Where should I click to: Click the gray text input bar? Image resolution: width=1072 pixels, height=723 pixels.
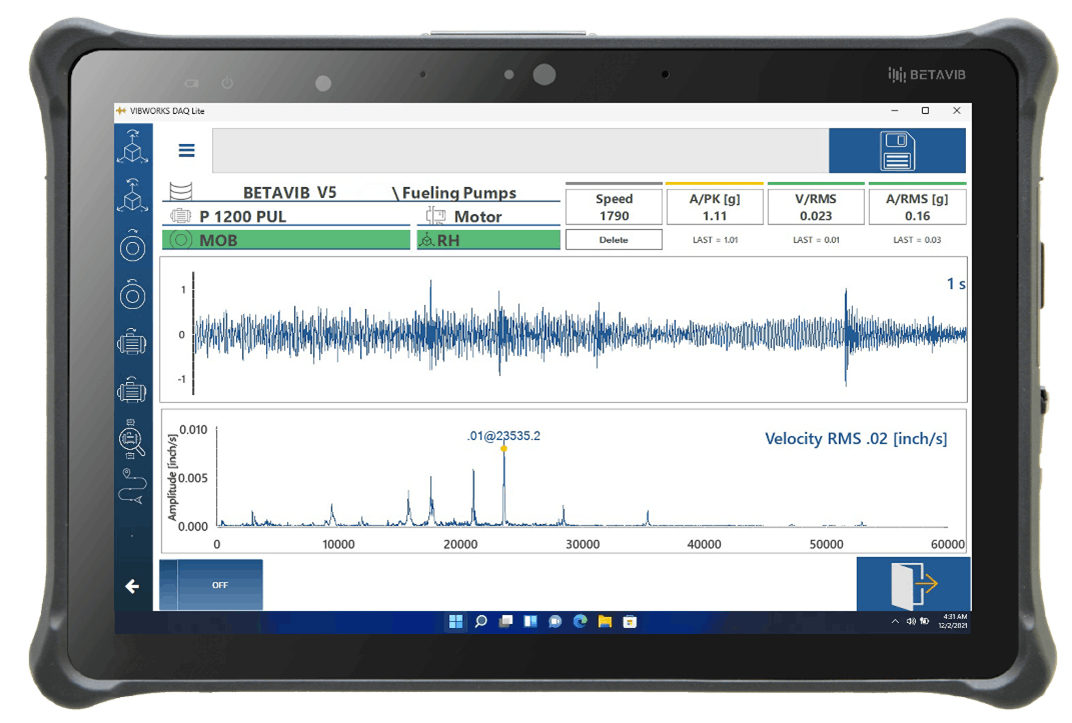pyautogui.click(x=520, y=151)
